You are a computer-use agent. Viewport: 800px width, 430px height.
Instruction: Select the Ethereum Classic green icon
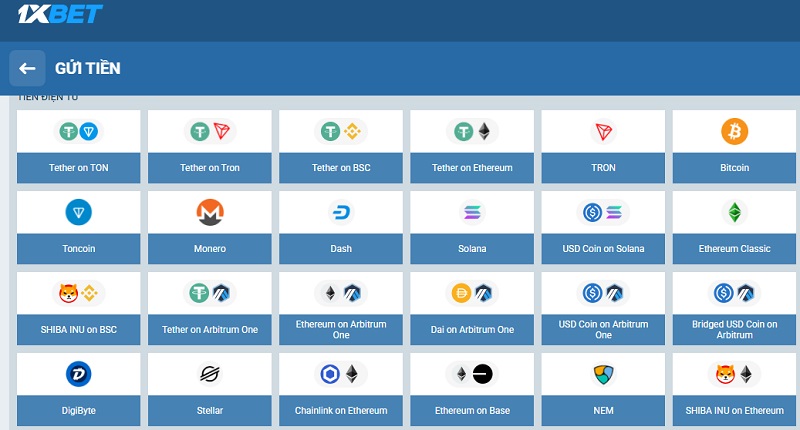pos(734,212)
